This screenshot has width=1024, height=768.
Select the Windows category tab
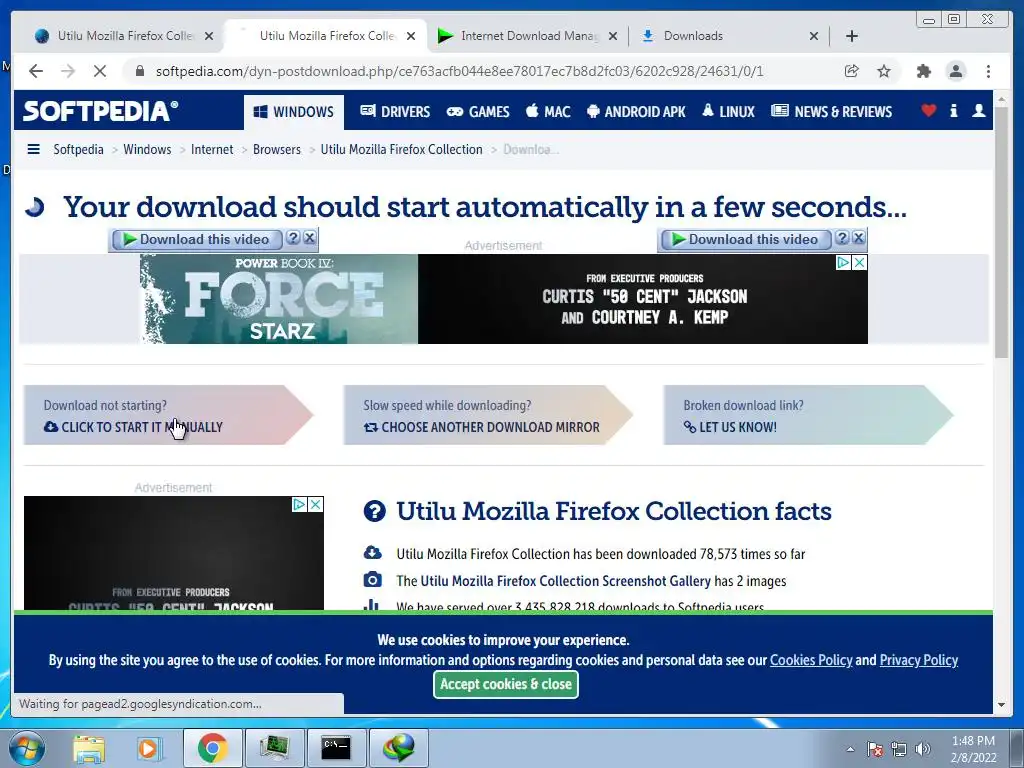pos(293,112)
